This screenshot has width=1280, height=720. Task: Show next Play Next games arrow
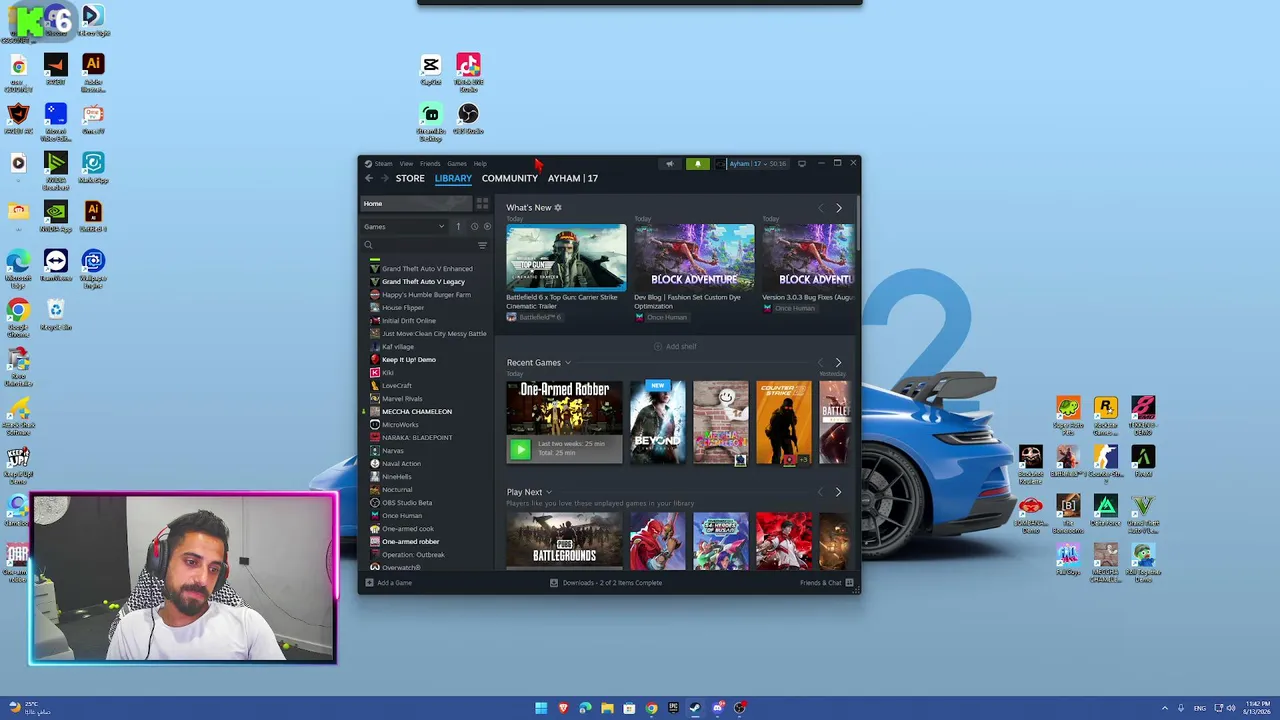838,492
